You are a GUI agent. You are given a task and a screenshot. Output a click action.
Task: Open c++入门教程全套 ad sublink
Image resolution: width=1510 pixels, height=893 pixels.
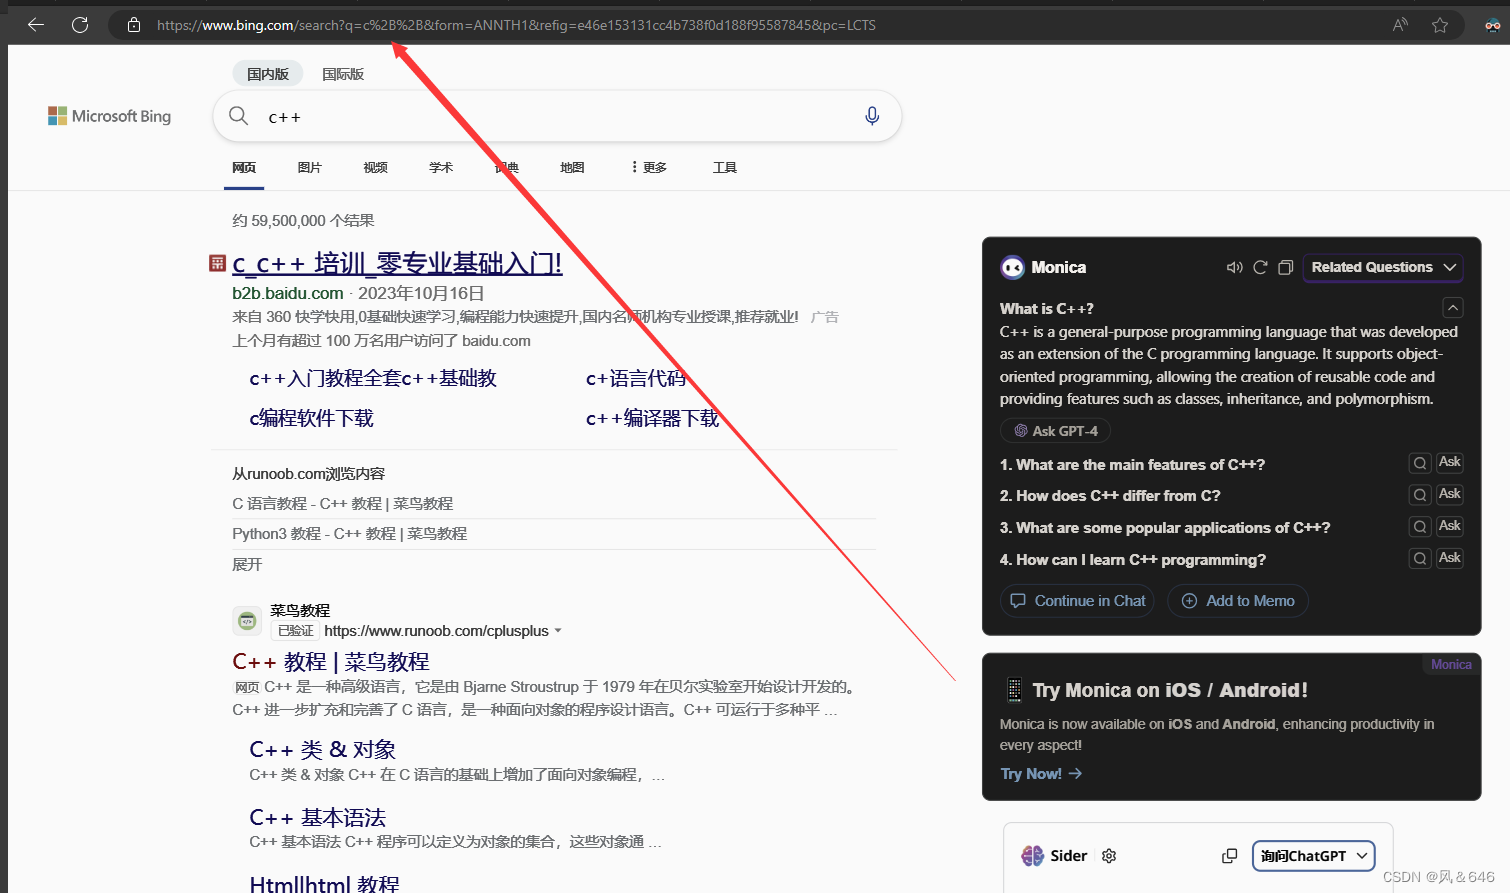coord(373,379)
